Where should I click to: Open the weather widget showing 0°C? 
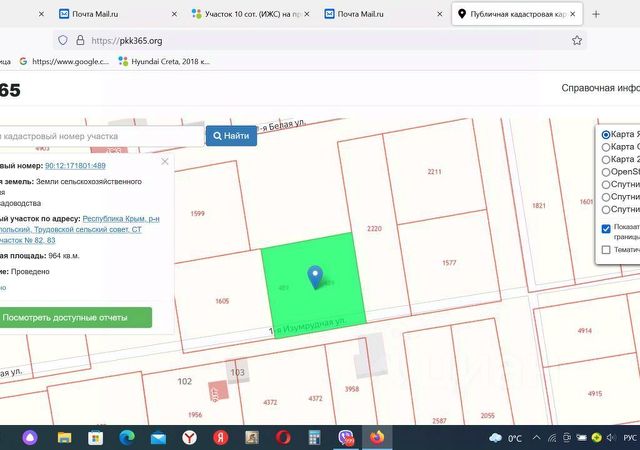click(x=505, y=438)
